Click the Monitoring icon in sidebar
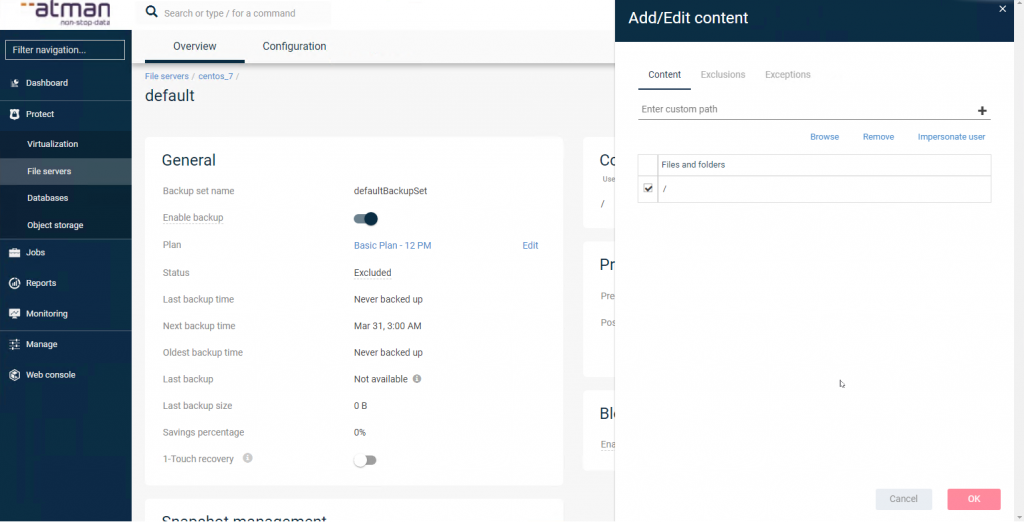Image resolution: width=1024 pixels, height=522 pixels. 15,314
